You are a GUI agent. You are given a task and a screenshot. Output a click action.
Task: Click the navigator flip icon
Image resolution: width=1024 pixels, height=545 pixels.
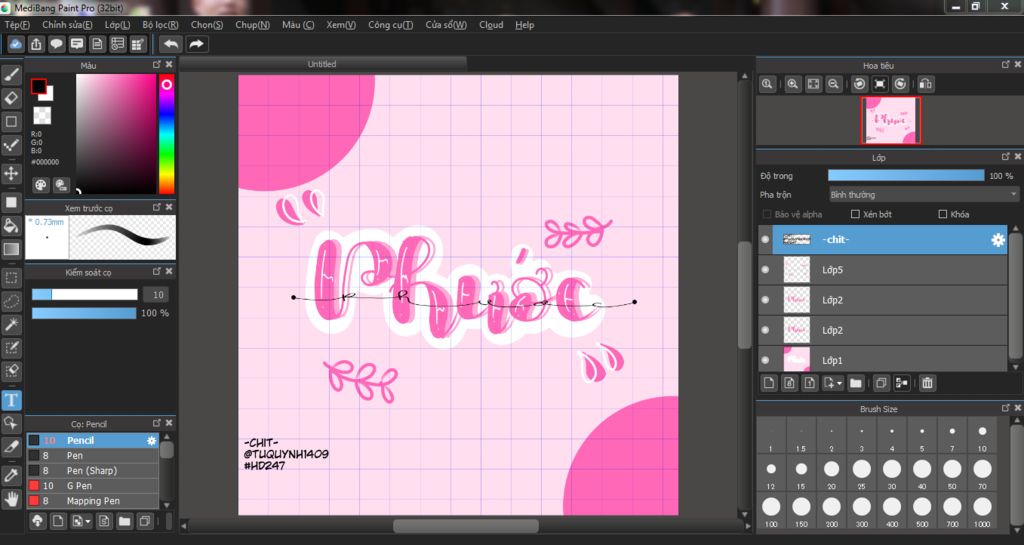point(925,84)
